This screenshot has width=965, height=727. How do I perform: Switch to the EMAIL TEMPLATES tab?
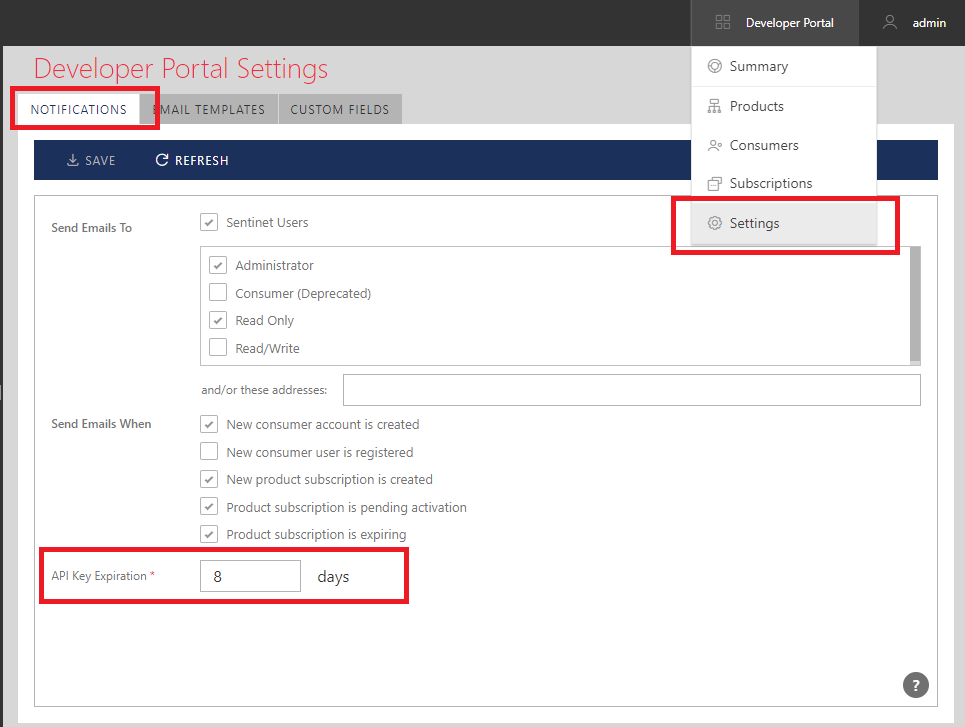pos(209,109)
